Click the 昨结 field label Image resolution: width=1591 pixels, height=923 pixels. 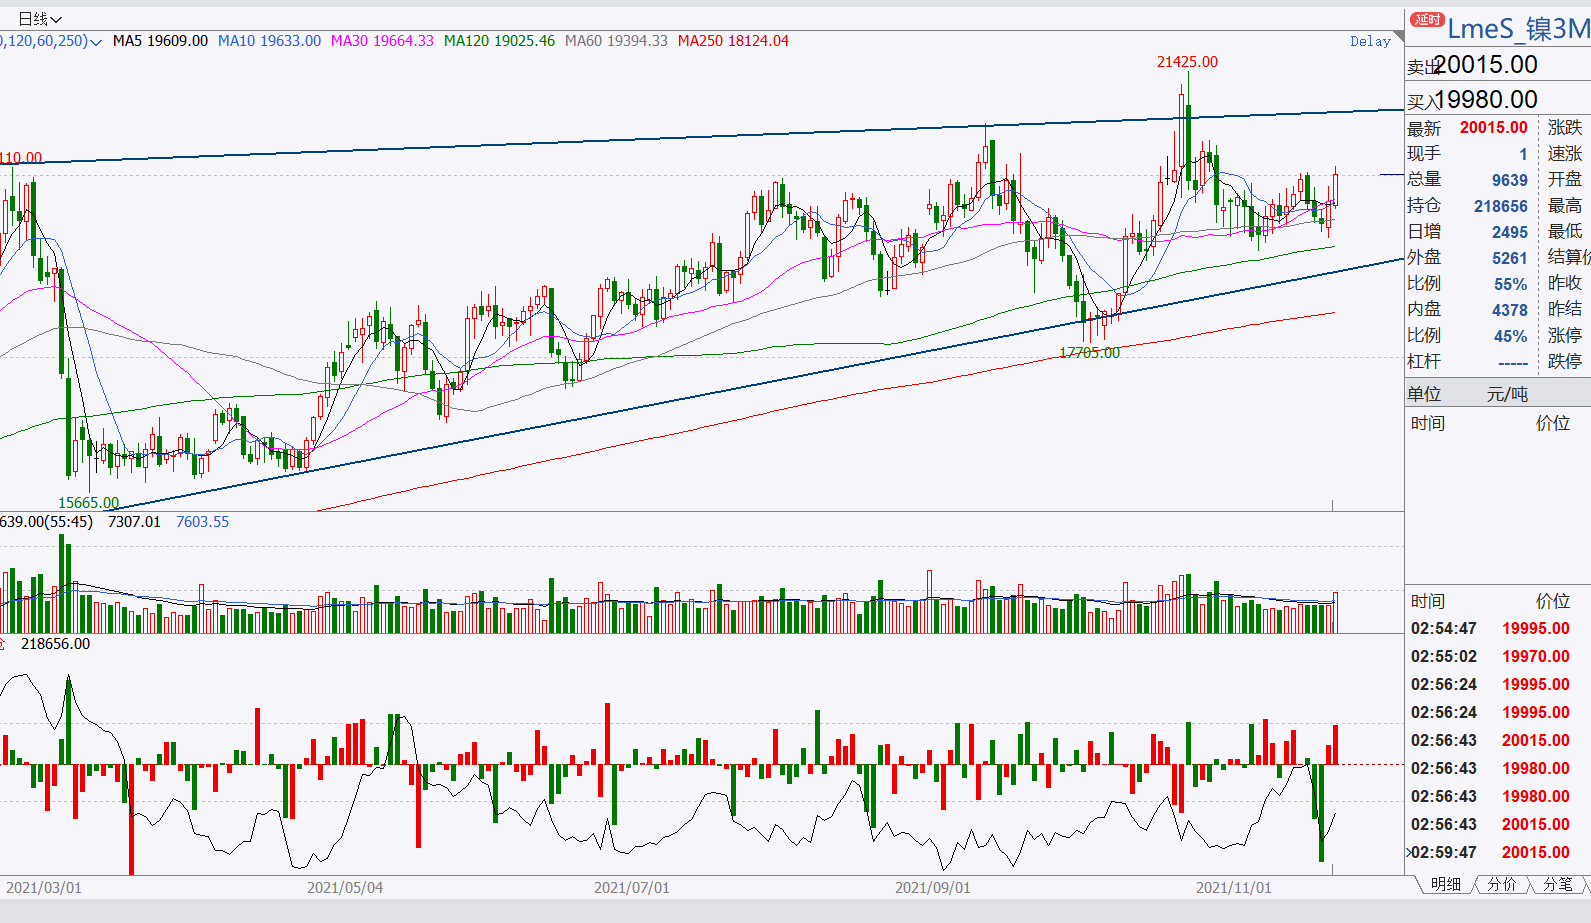pyautogui.click(x=1565, y=309)
